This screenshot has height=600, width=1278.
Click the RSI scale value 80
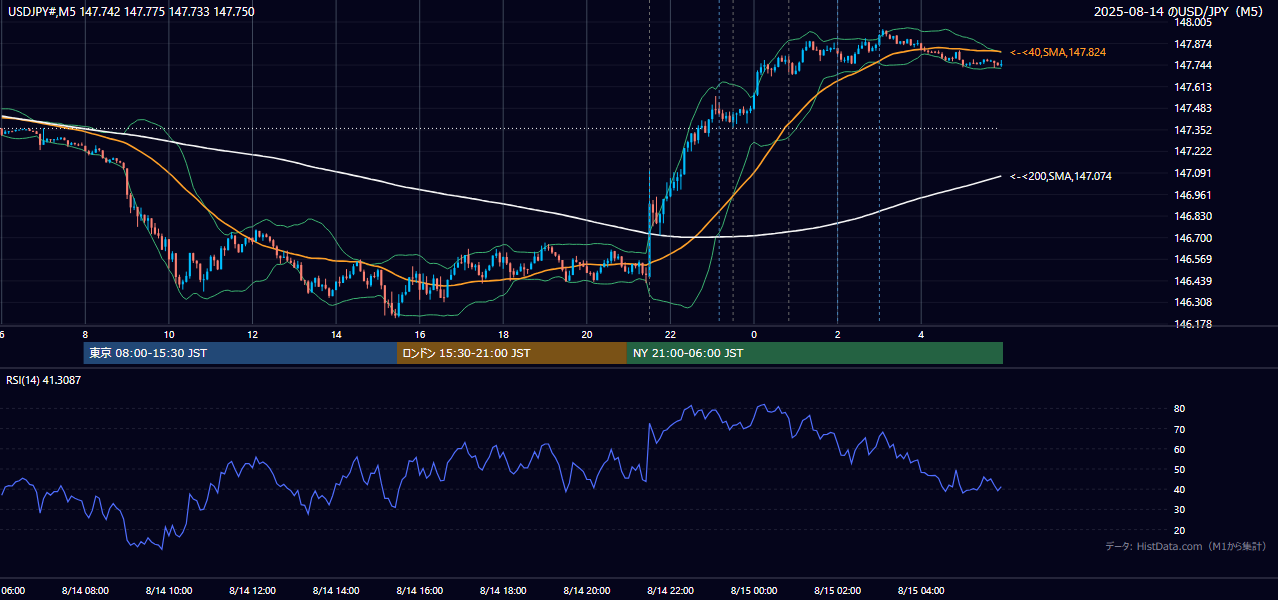tap(1180, 409)
